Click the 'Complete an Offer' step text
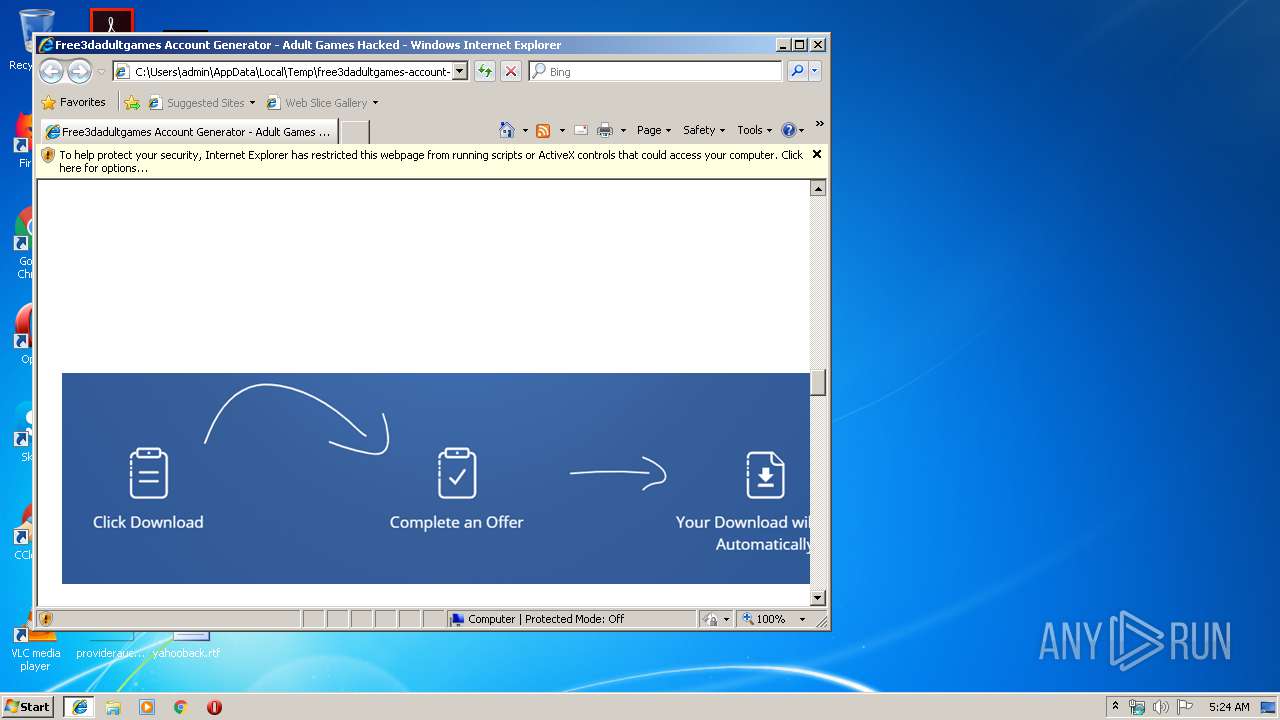 click(456, 522)
